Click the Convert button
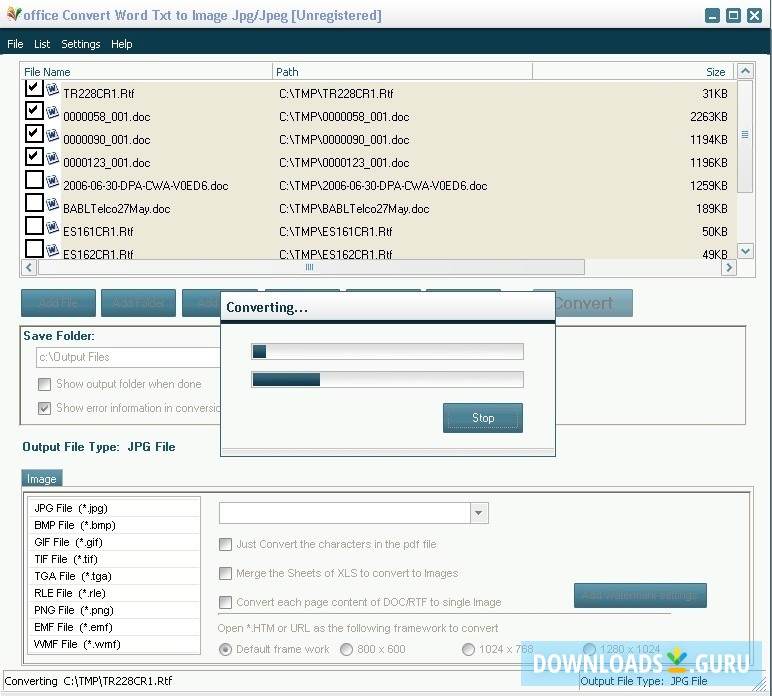772x696 pixels. click(x=594, y=303)
